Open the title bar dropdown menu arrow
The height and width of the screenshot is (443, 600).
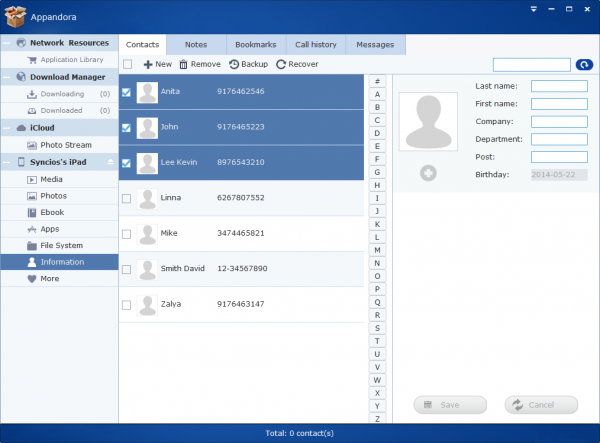(533, 9)
